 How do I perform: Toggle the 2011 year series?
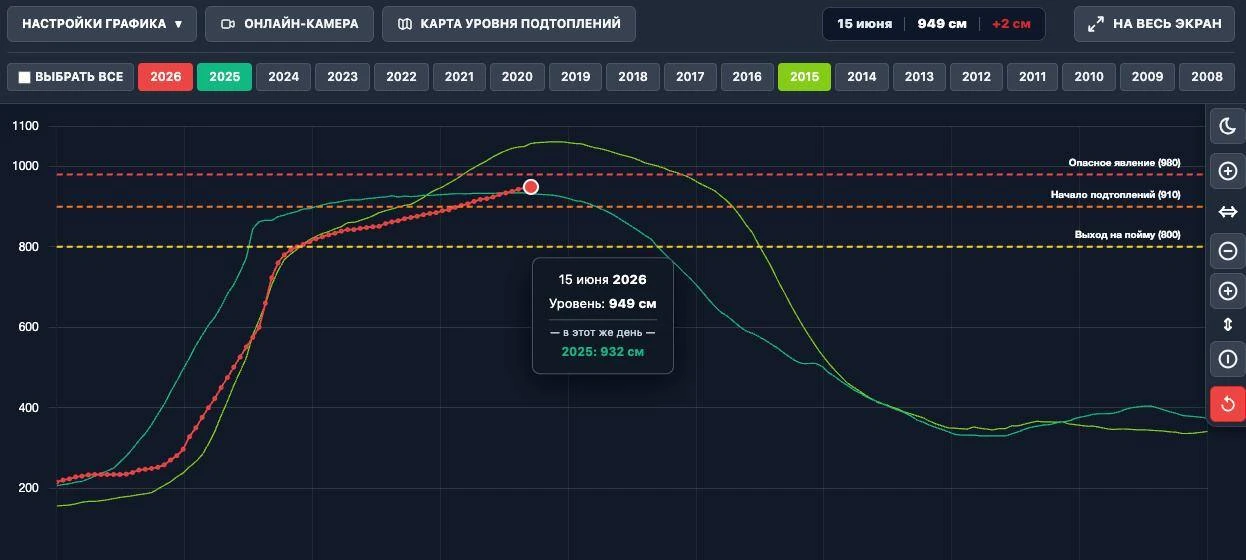point(1032,77)
